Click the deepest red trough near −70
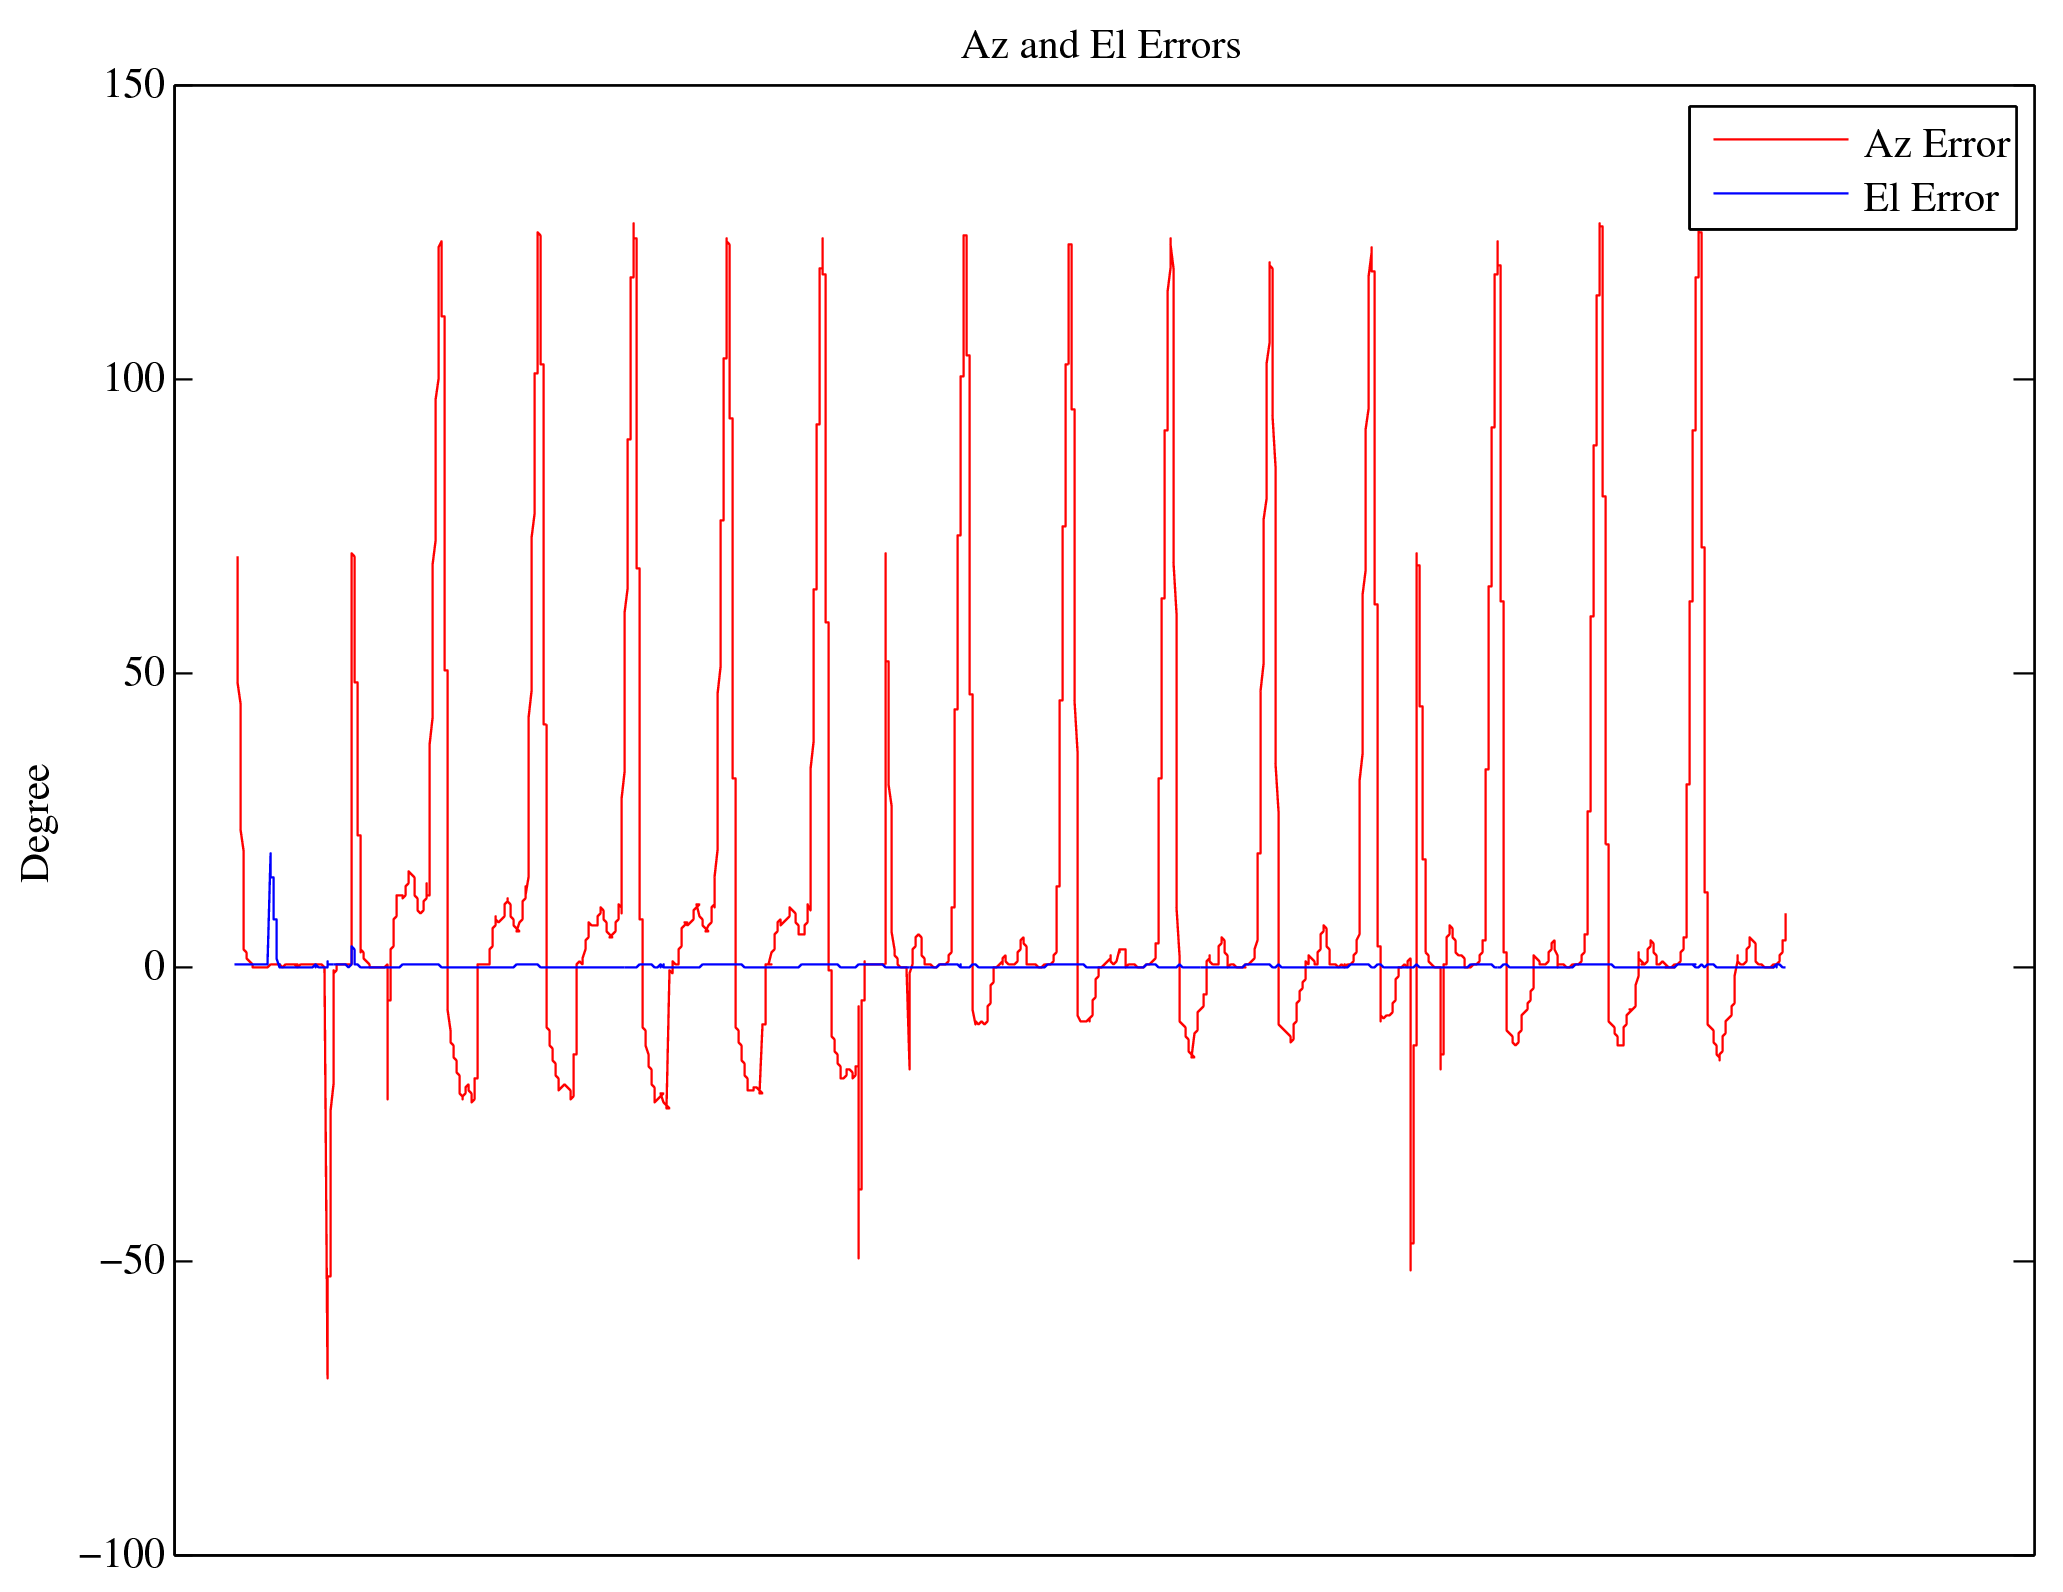2063x1592 pixels. pos(327,1376)
